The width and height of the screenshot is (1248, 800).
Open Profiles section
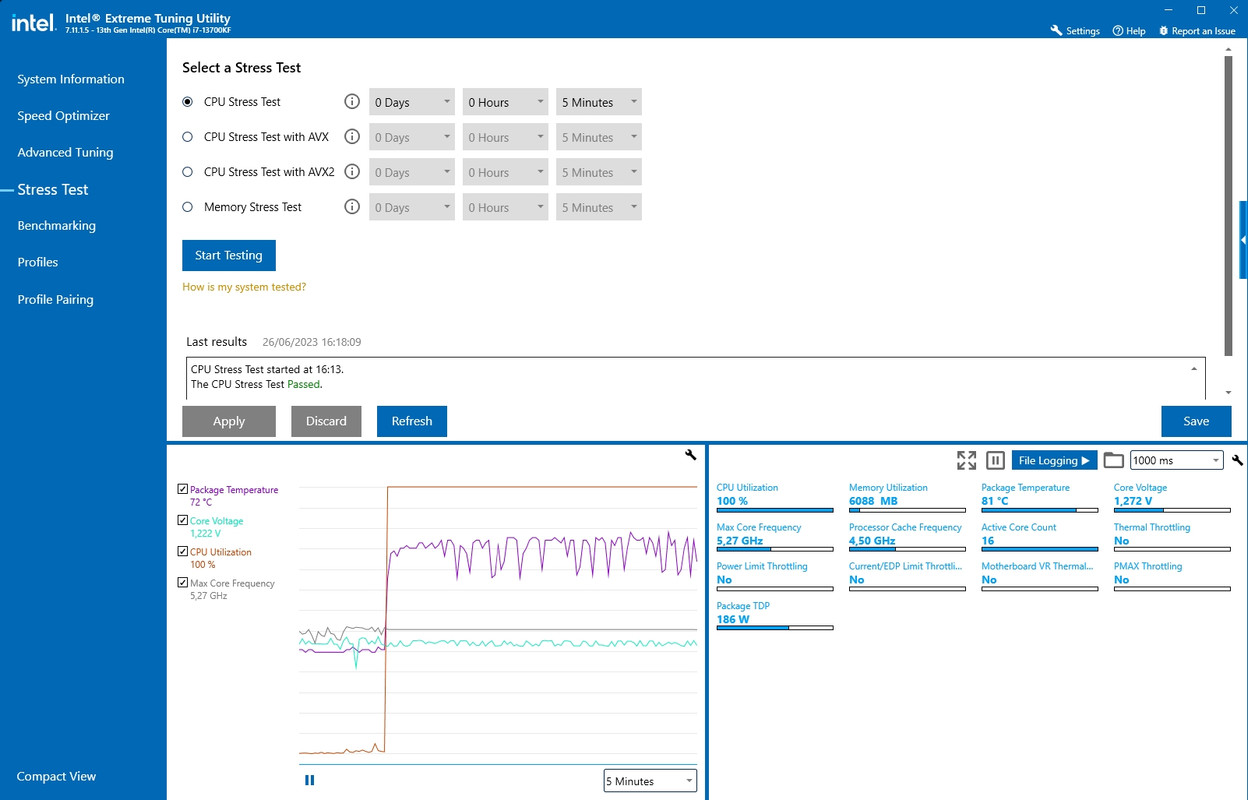coord(38,262)
